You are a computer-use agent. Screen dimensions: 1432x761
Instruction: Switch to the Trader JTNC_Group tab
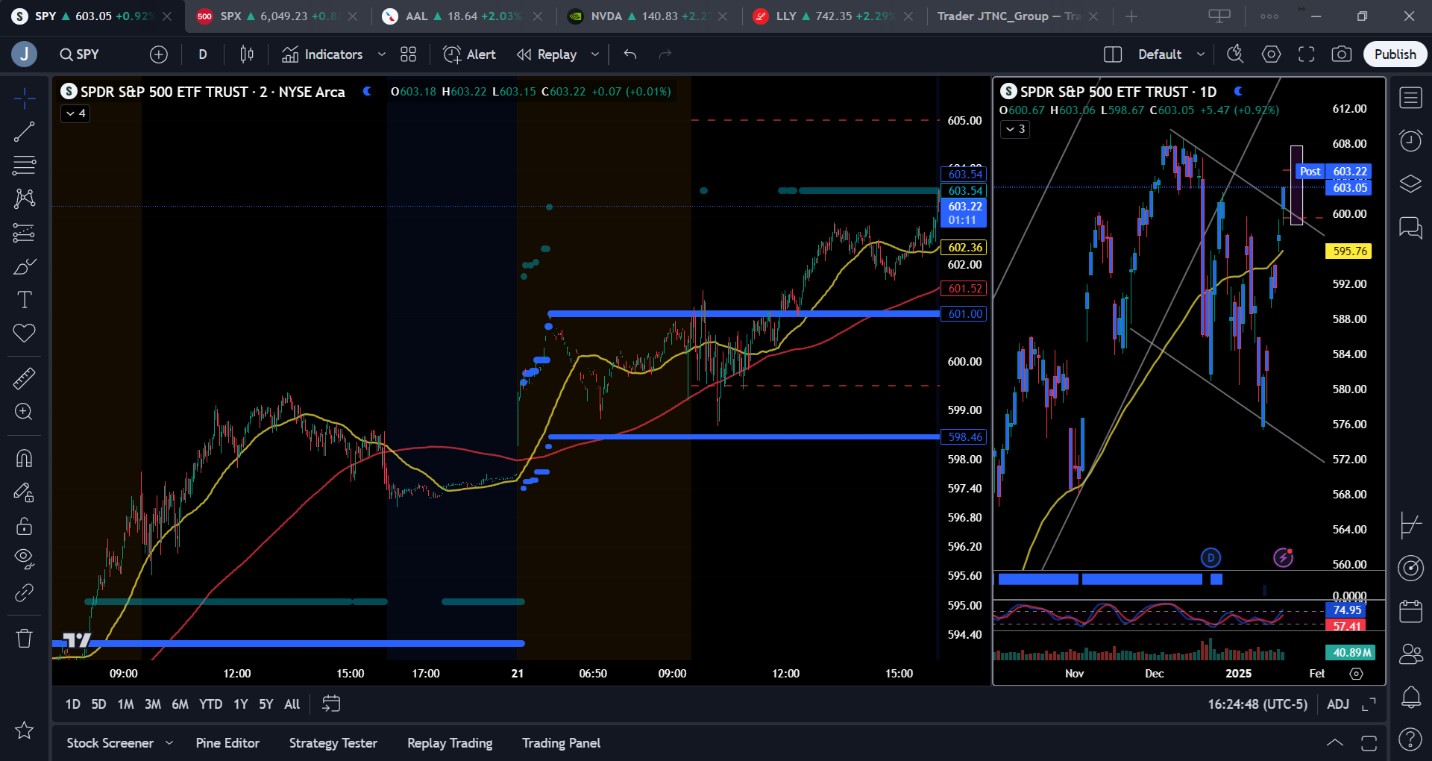[x=1020, y=16]
